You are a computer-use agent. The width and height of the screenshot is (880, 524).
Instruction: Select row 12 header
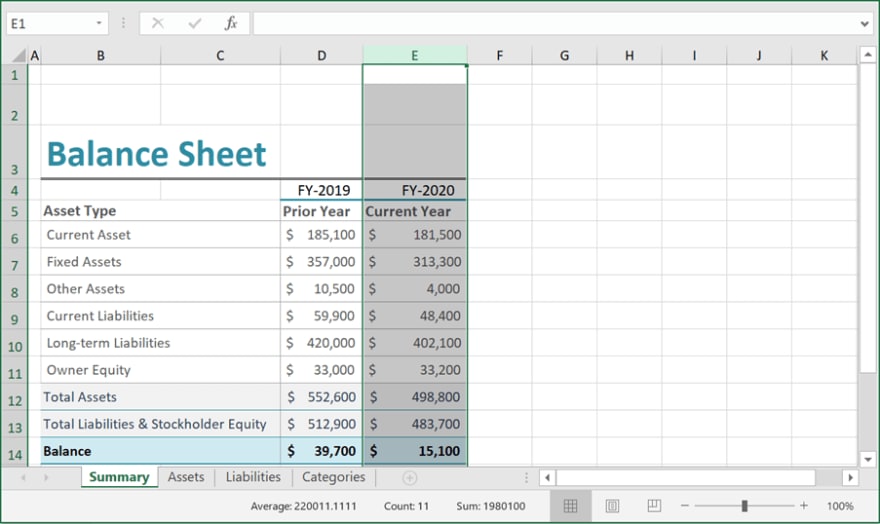point(15,397)
